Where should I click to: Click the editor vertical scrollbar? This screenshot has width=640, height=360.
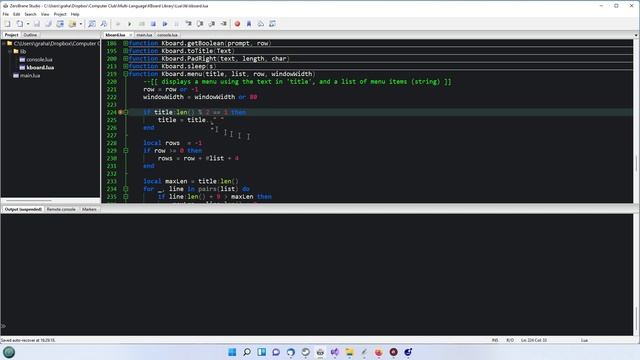[636, 120]
